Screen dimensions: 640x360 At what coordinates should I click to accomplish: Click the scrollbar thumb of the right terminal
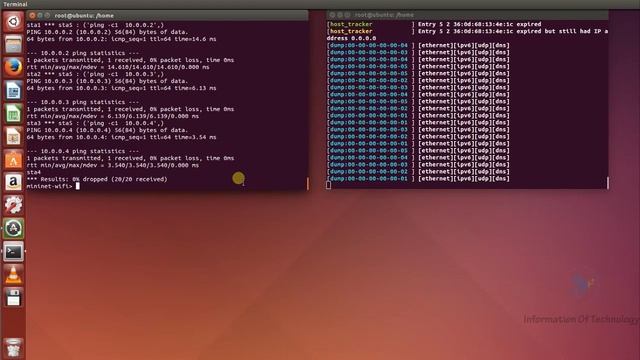point(608,183)
